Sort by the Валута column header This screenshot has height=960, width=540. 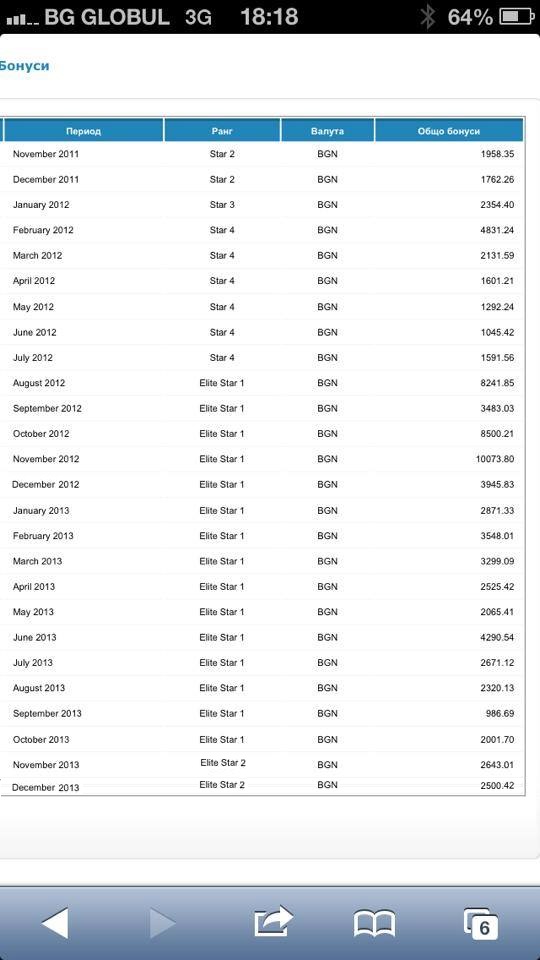coord(328,130)
